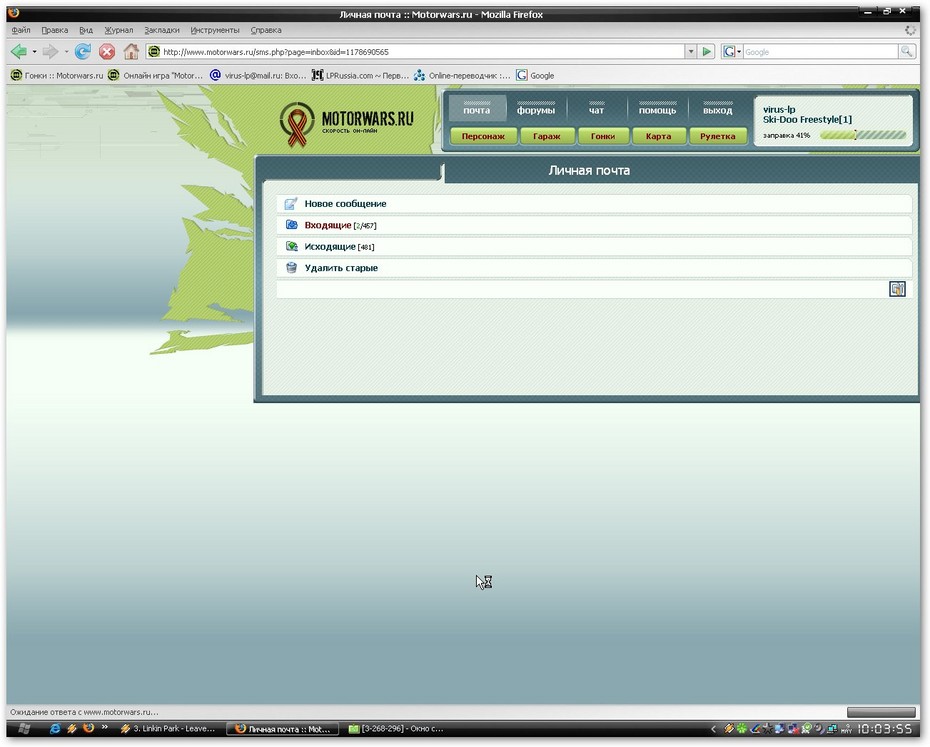Open the virus-lp@mail.ru bookmark
930x747 pixels.
coord(258,75)
